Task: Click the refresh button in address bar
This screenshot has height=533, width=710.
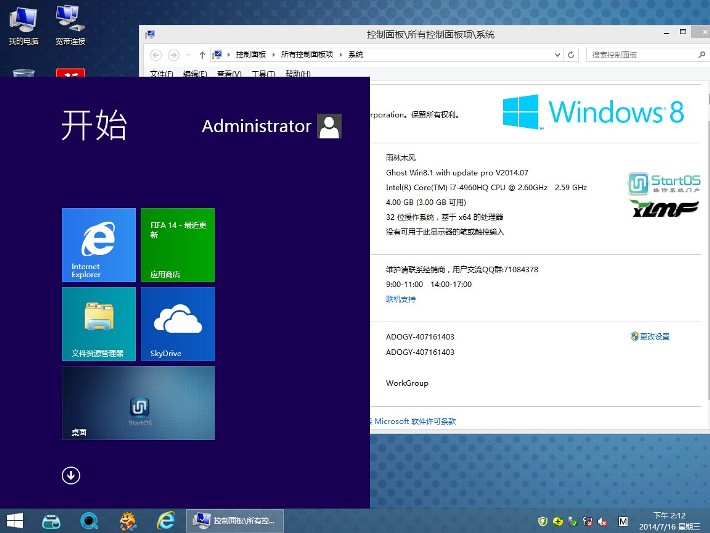Action: (571, 55)
